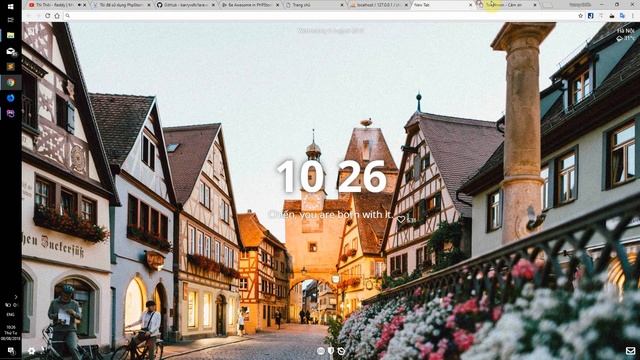Reload the current Chrome page

[47, 16]
